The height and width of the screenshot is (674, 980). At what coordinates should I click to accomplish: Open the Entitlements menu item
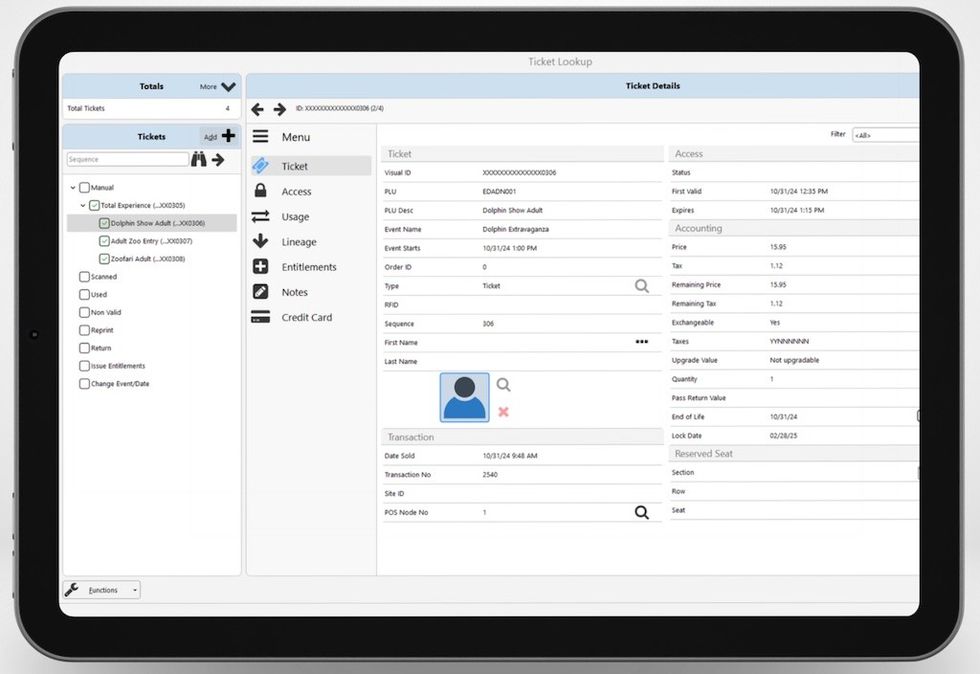pyautogui.click(x=308, y=267)
